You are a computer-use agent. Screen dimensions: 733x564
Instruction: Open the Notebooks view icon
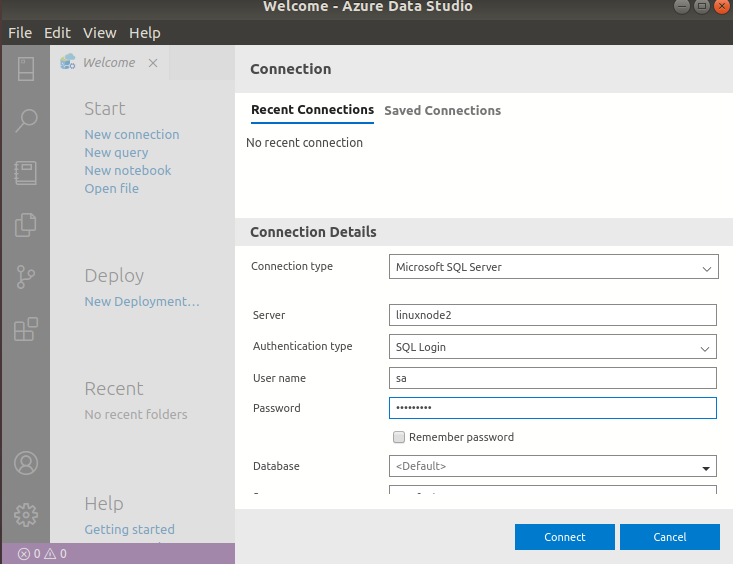pos(26,173)
